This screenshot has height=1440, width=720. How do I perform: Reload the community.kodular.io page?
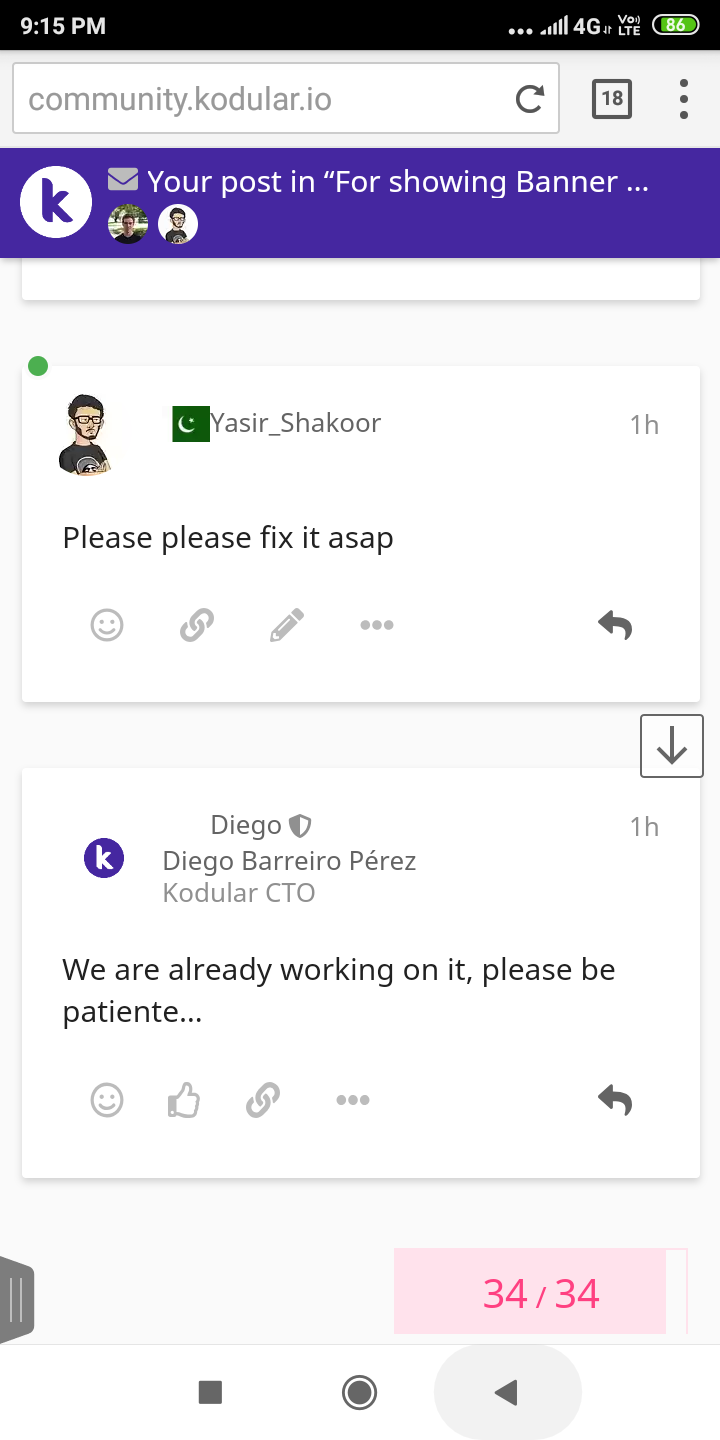(x=529, y=98)
